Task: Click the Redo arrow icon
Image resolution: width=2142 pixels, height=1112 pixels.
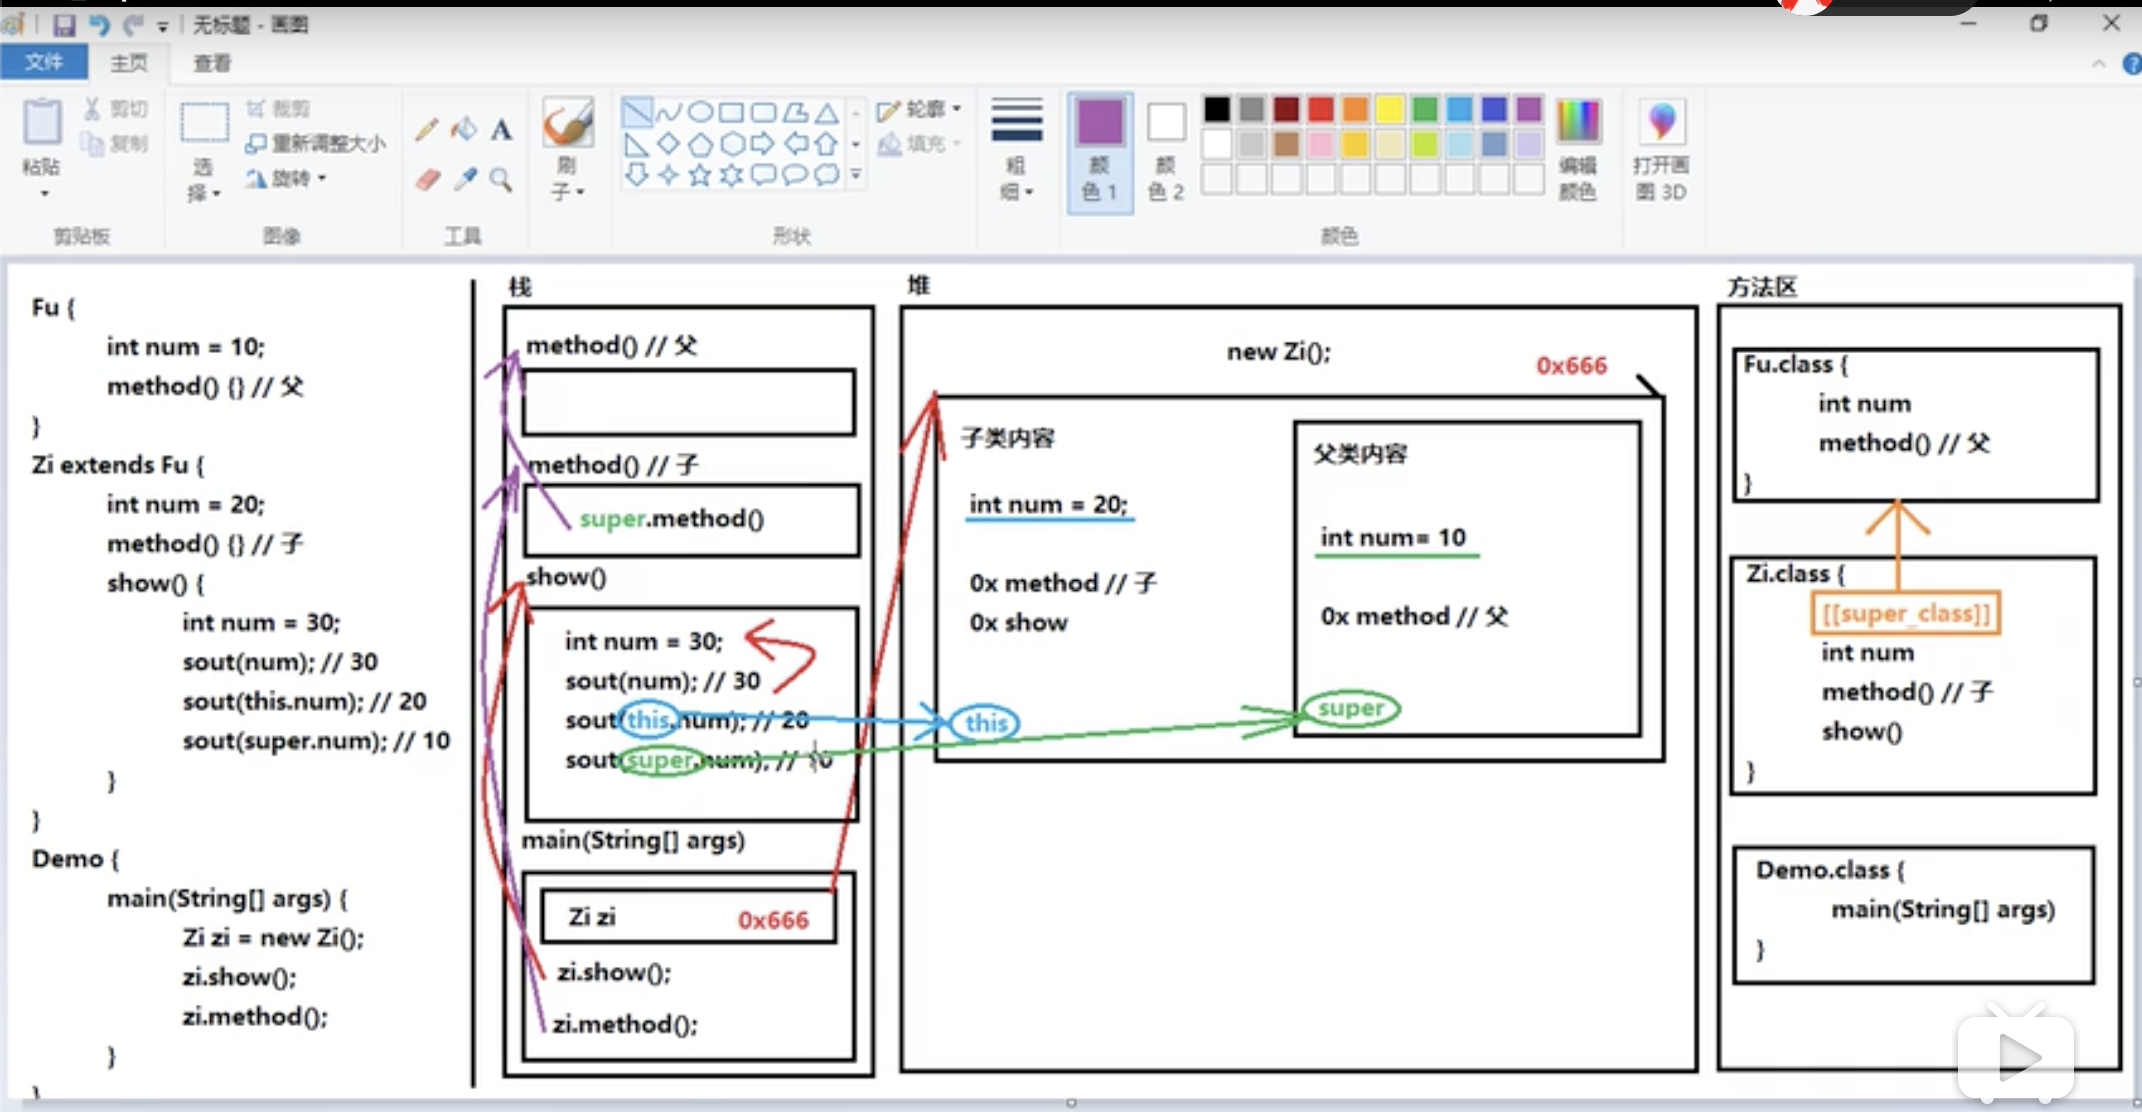Action: point(133,24)
